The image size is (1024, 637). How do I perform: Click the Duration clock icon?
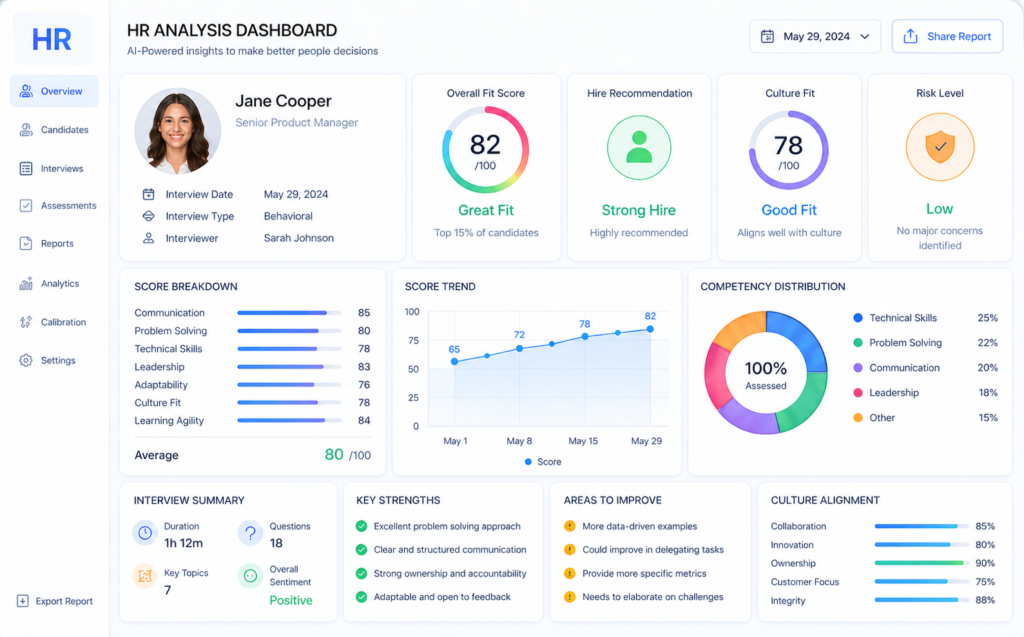[x=145, y=534]
